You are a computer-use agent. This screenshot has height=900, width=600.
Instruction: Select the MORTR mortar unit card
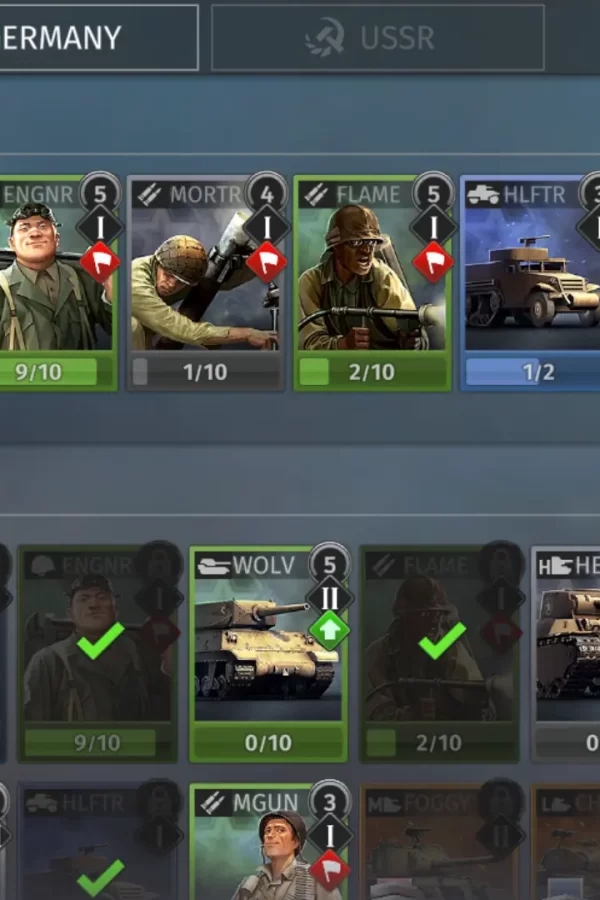206,284
